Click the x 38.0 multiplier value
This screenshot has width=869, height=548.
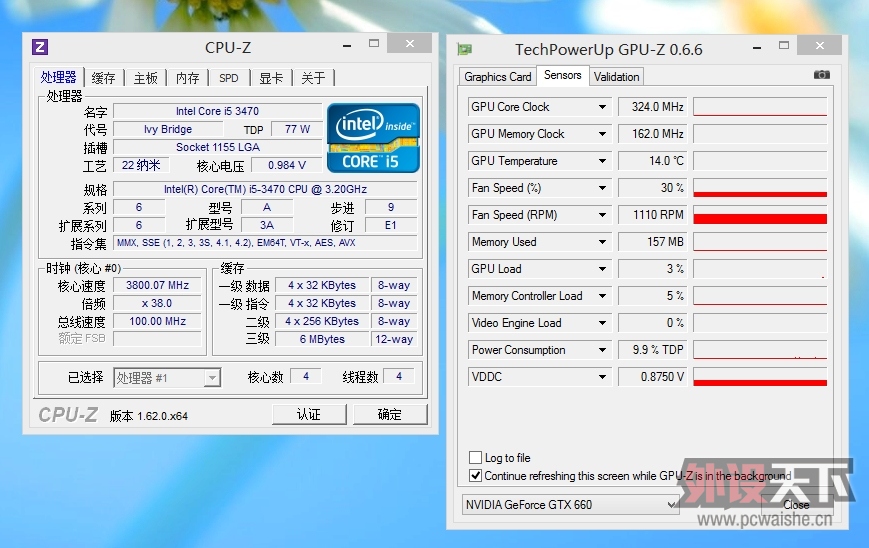coord(157,304)
